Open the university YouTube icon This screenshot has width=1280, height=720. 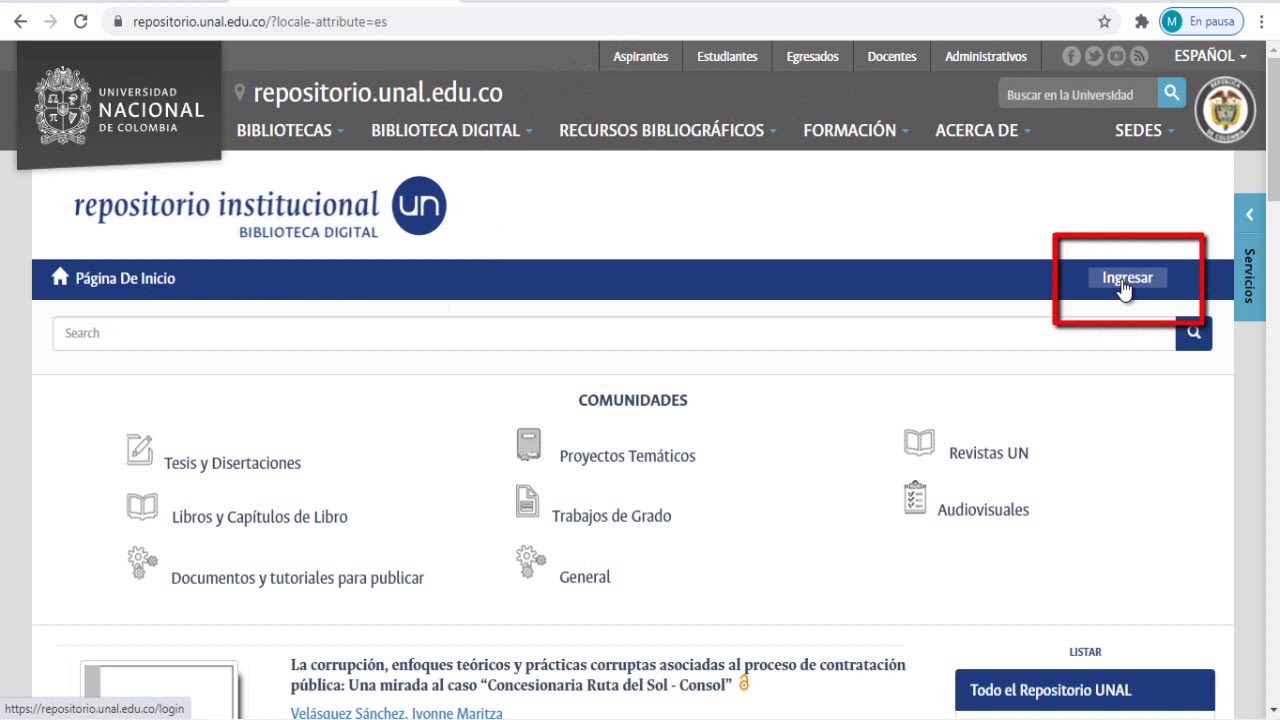[1116, 56]
